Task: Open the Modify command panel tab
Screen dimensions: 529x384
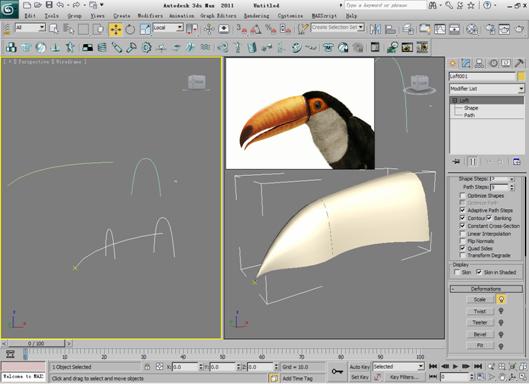Action: point(466,63)
